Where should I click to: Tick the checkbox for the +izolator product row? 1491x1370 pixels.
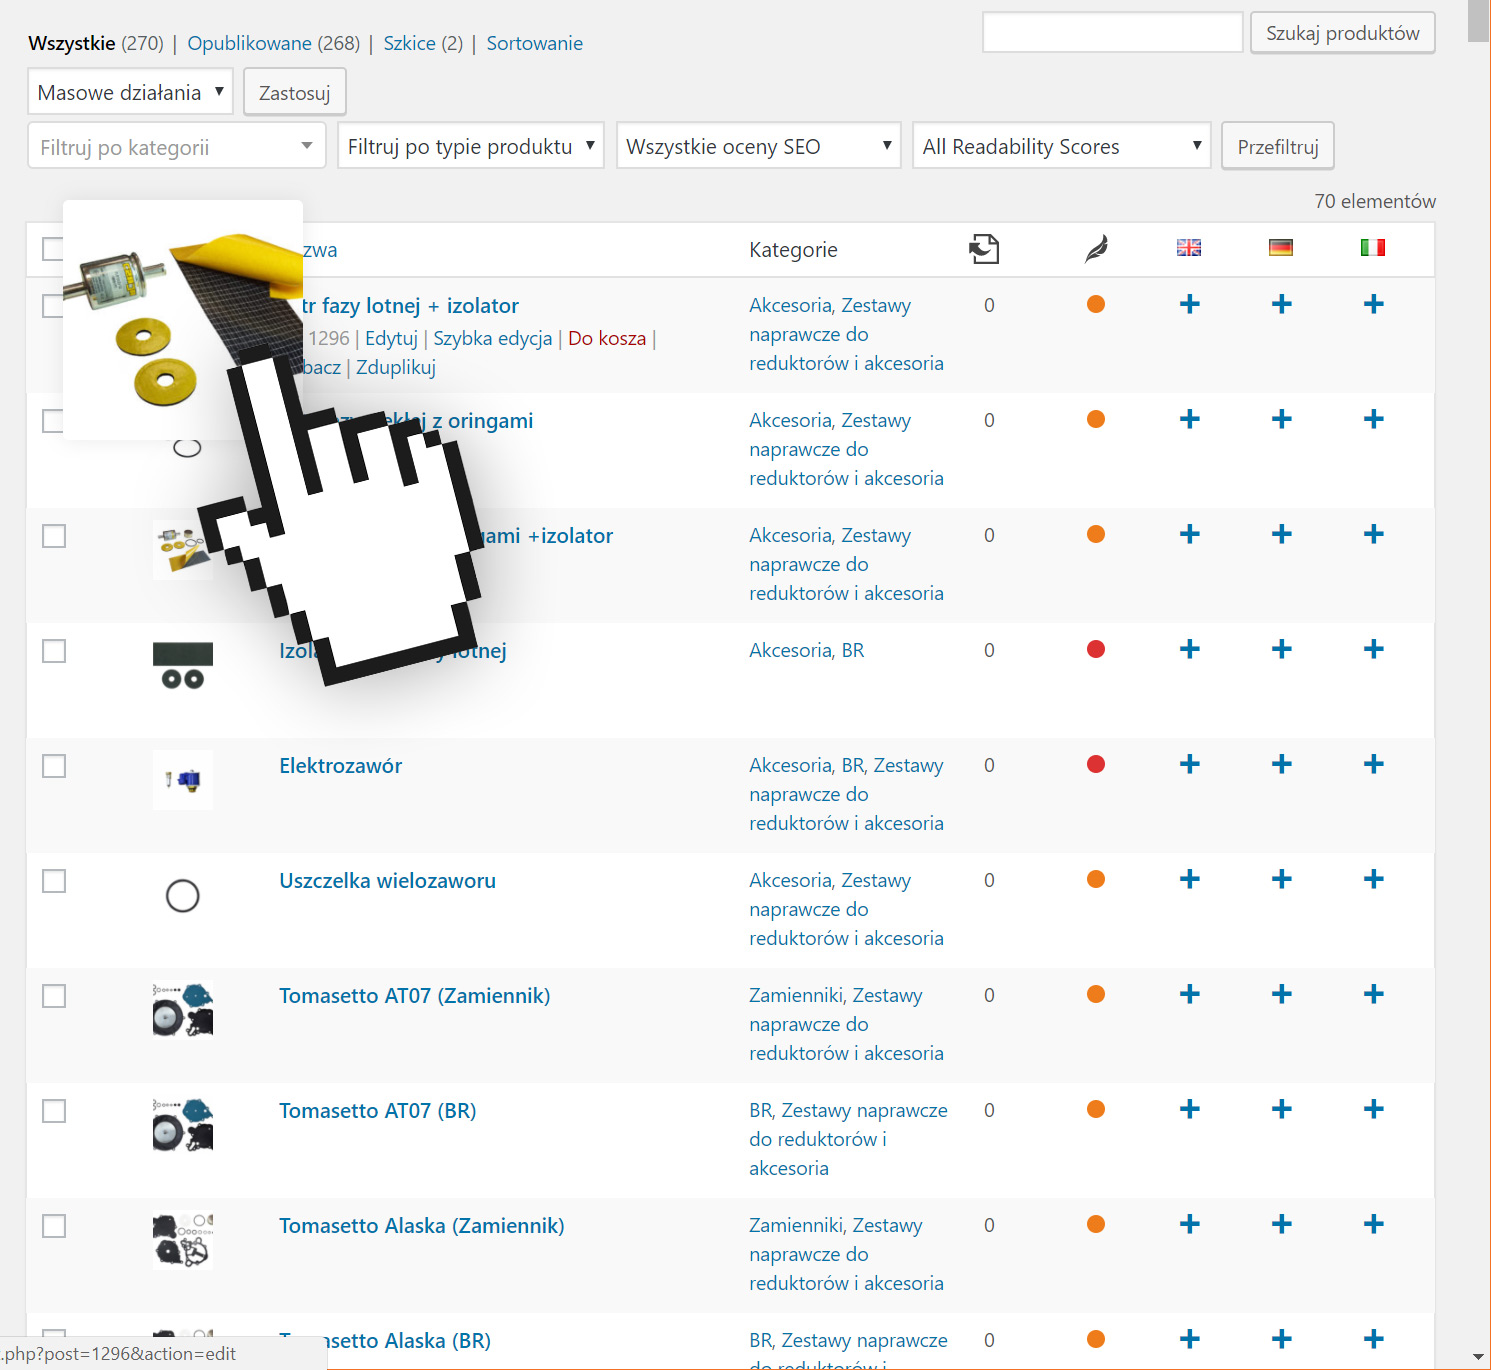[x=54, y=536]
